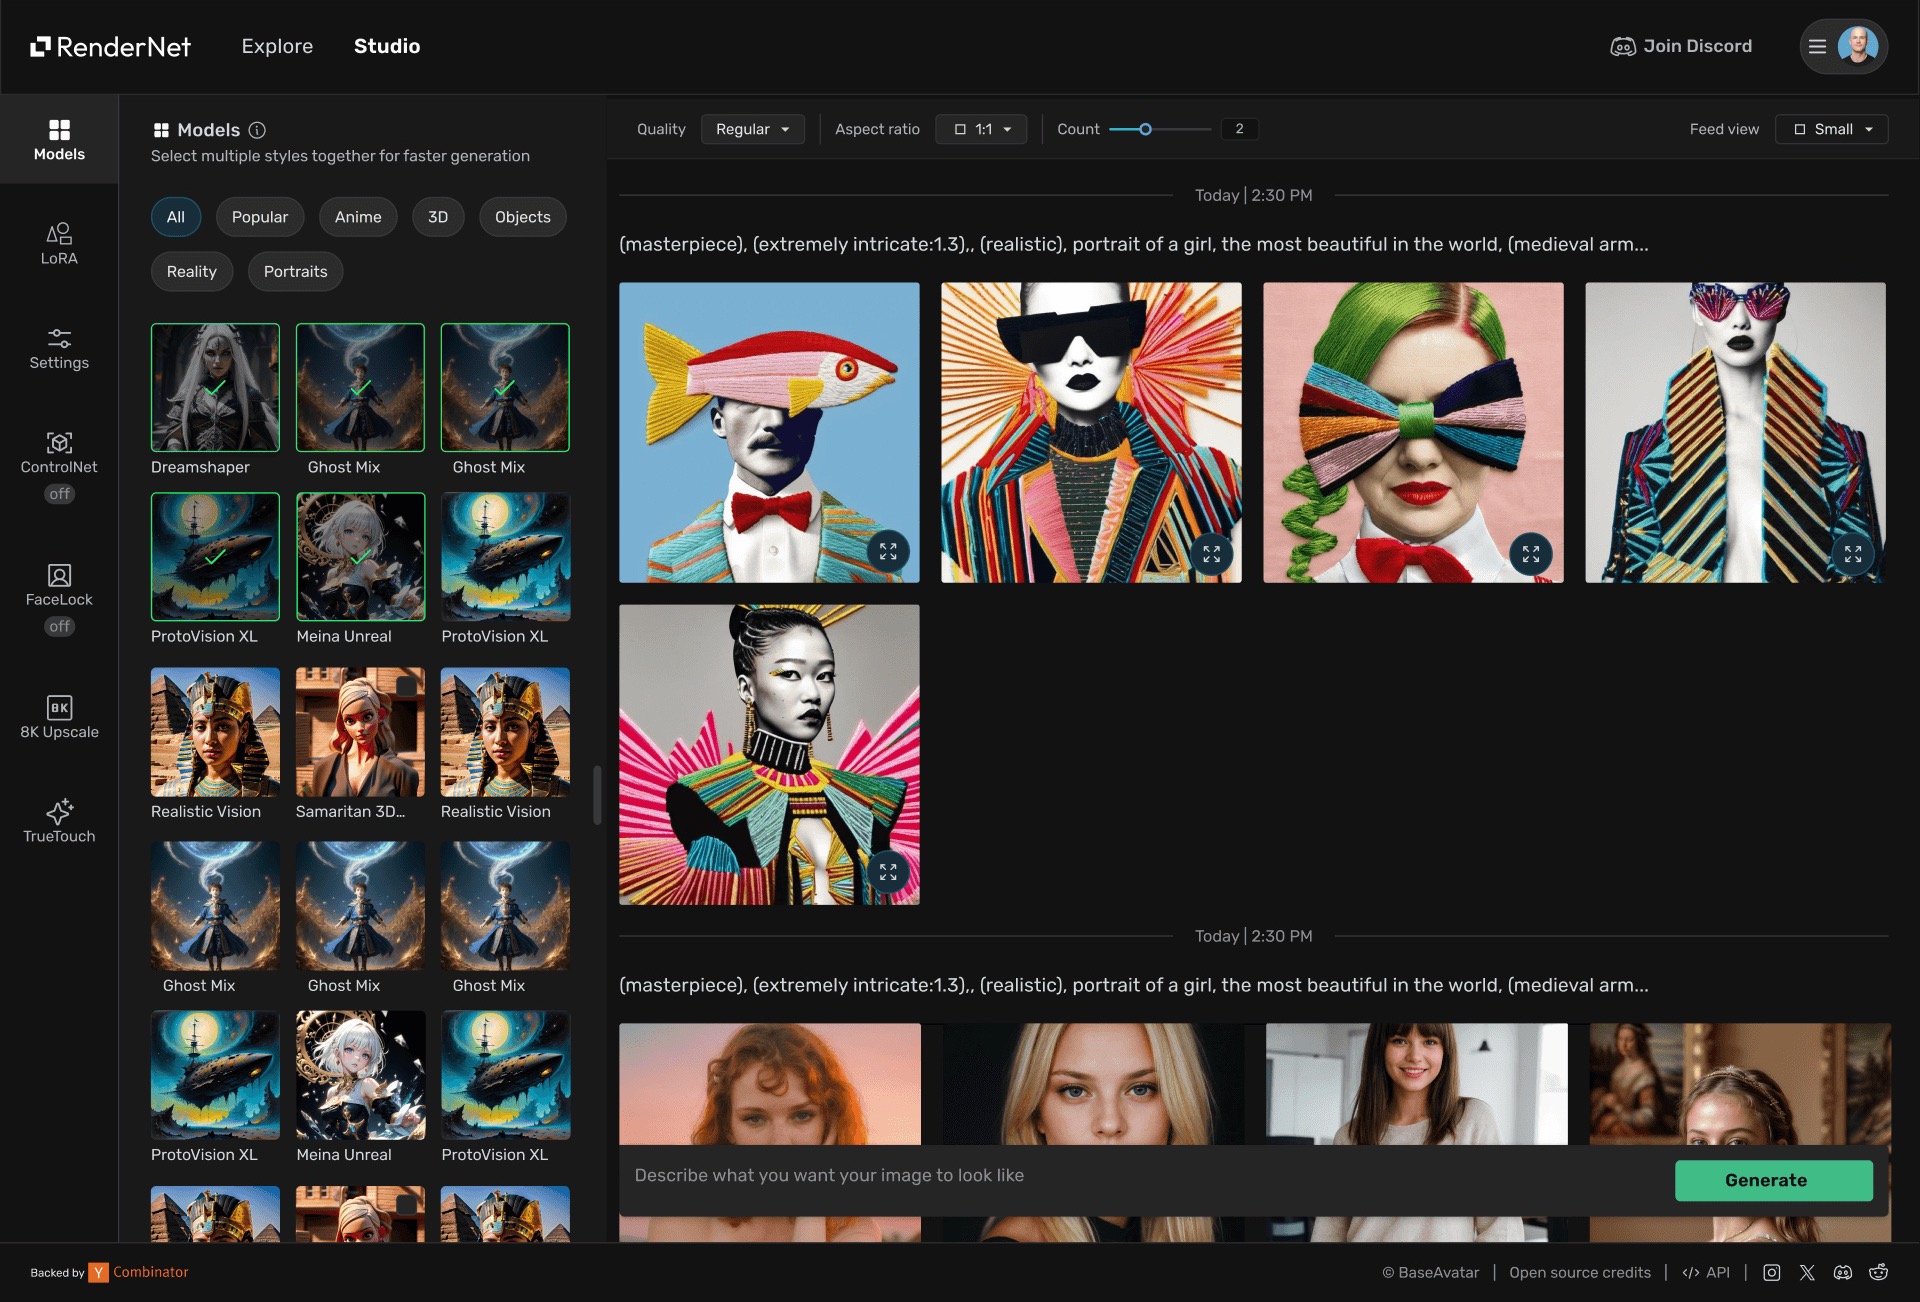Click the Join Discord link

(1681, 46)
